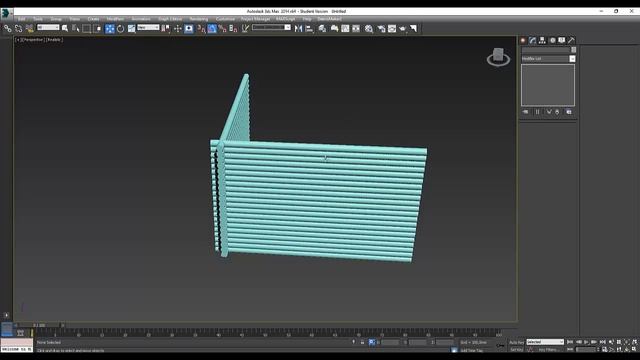Toggle Angle Snap in main toolbar
Image resolution: width=640 pixels, height=360 pixels.
tap(212, 29)
